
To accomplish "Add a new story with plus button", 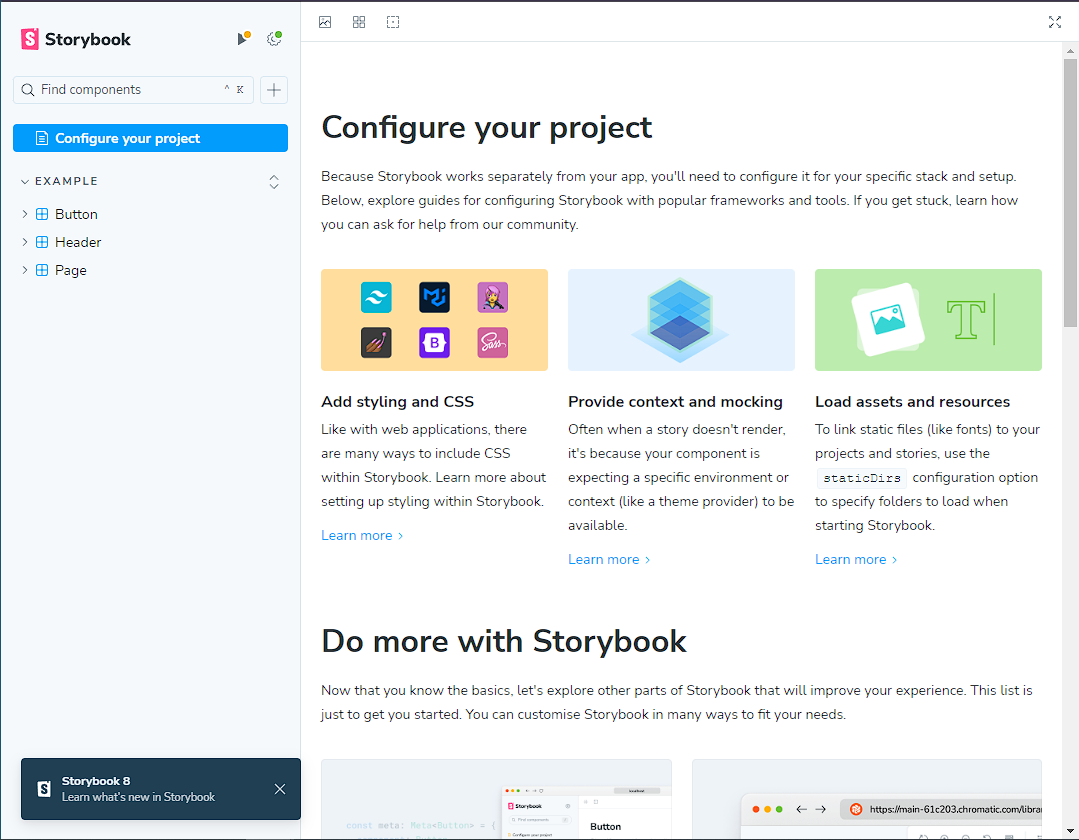I will coord(274,90).
